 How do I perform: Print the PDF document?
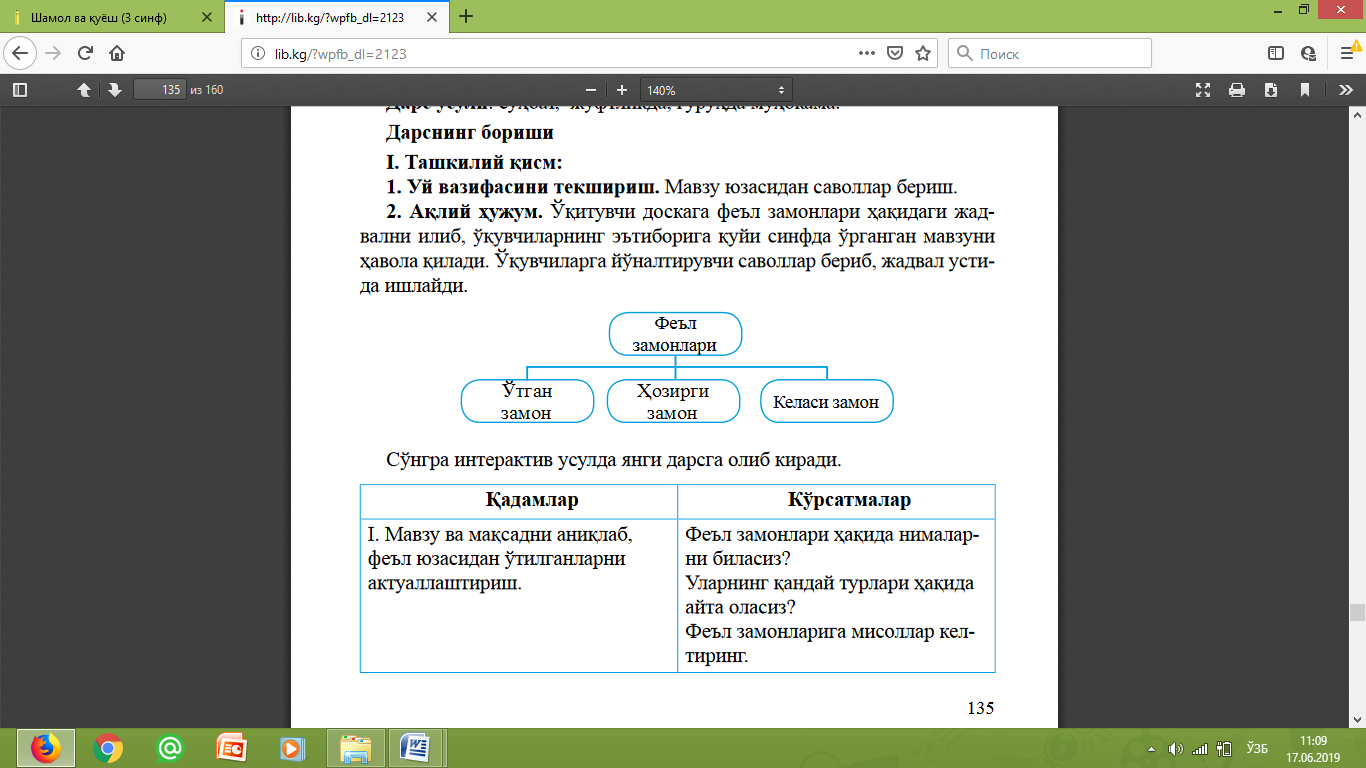(x=1237, y=90)
